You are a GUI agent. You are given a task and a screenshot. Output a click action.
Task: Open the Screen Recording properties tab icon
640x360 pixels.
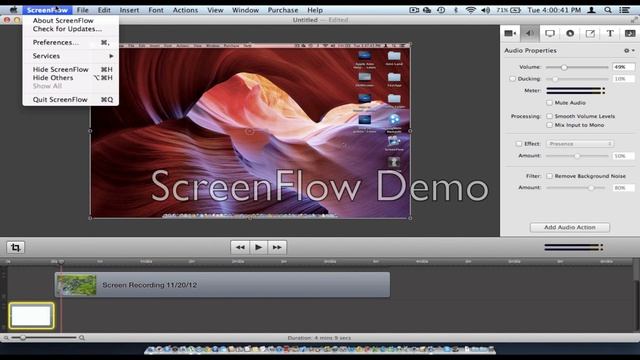point(549,33)
